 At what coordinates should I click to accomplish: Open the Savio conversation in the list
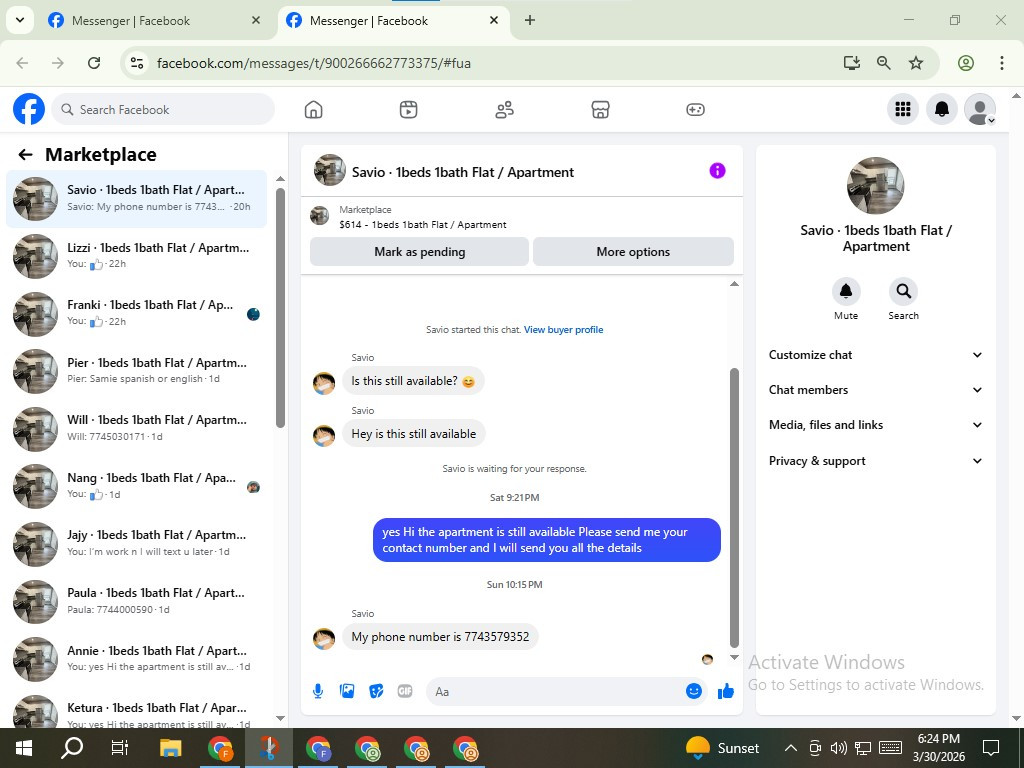click(136, 199)
